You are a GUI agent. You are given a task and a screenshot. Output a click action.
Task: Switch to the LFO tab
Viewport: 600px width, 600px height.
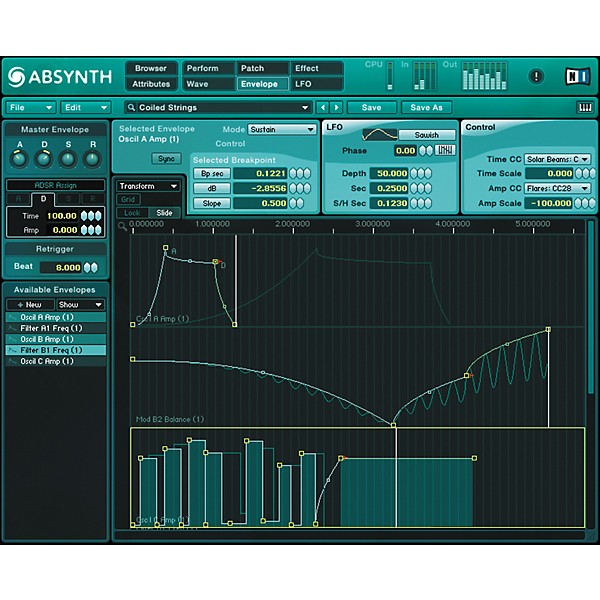[316, 84]
